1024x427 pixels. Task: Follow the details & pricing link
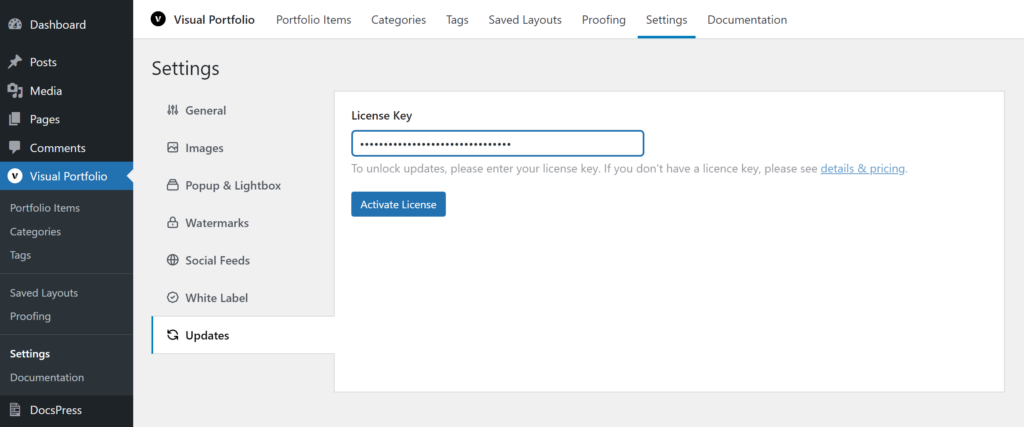(x=862, y=169)
